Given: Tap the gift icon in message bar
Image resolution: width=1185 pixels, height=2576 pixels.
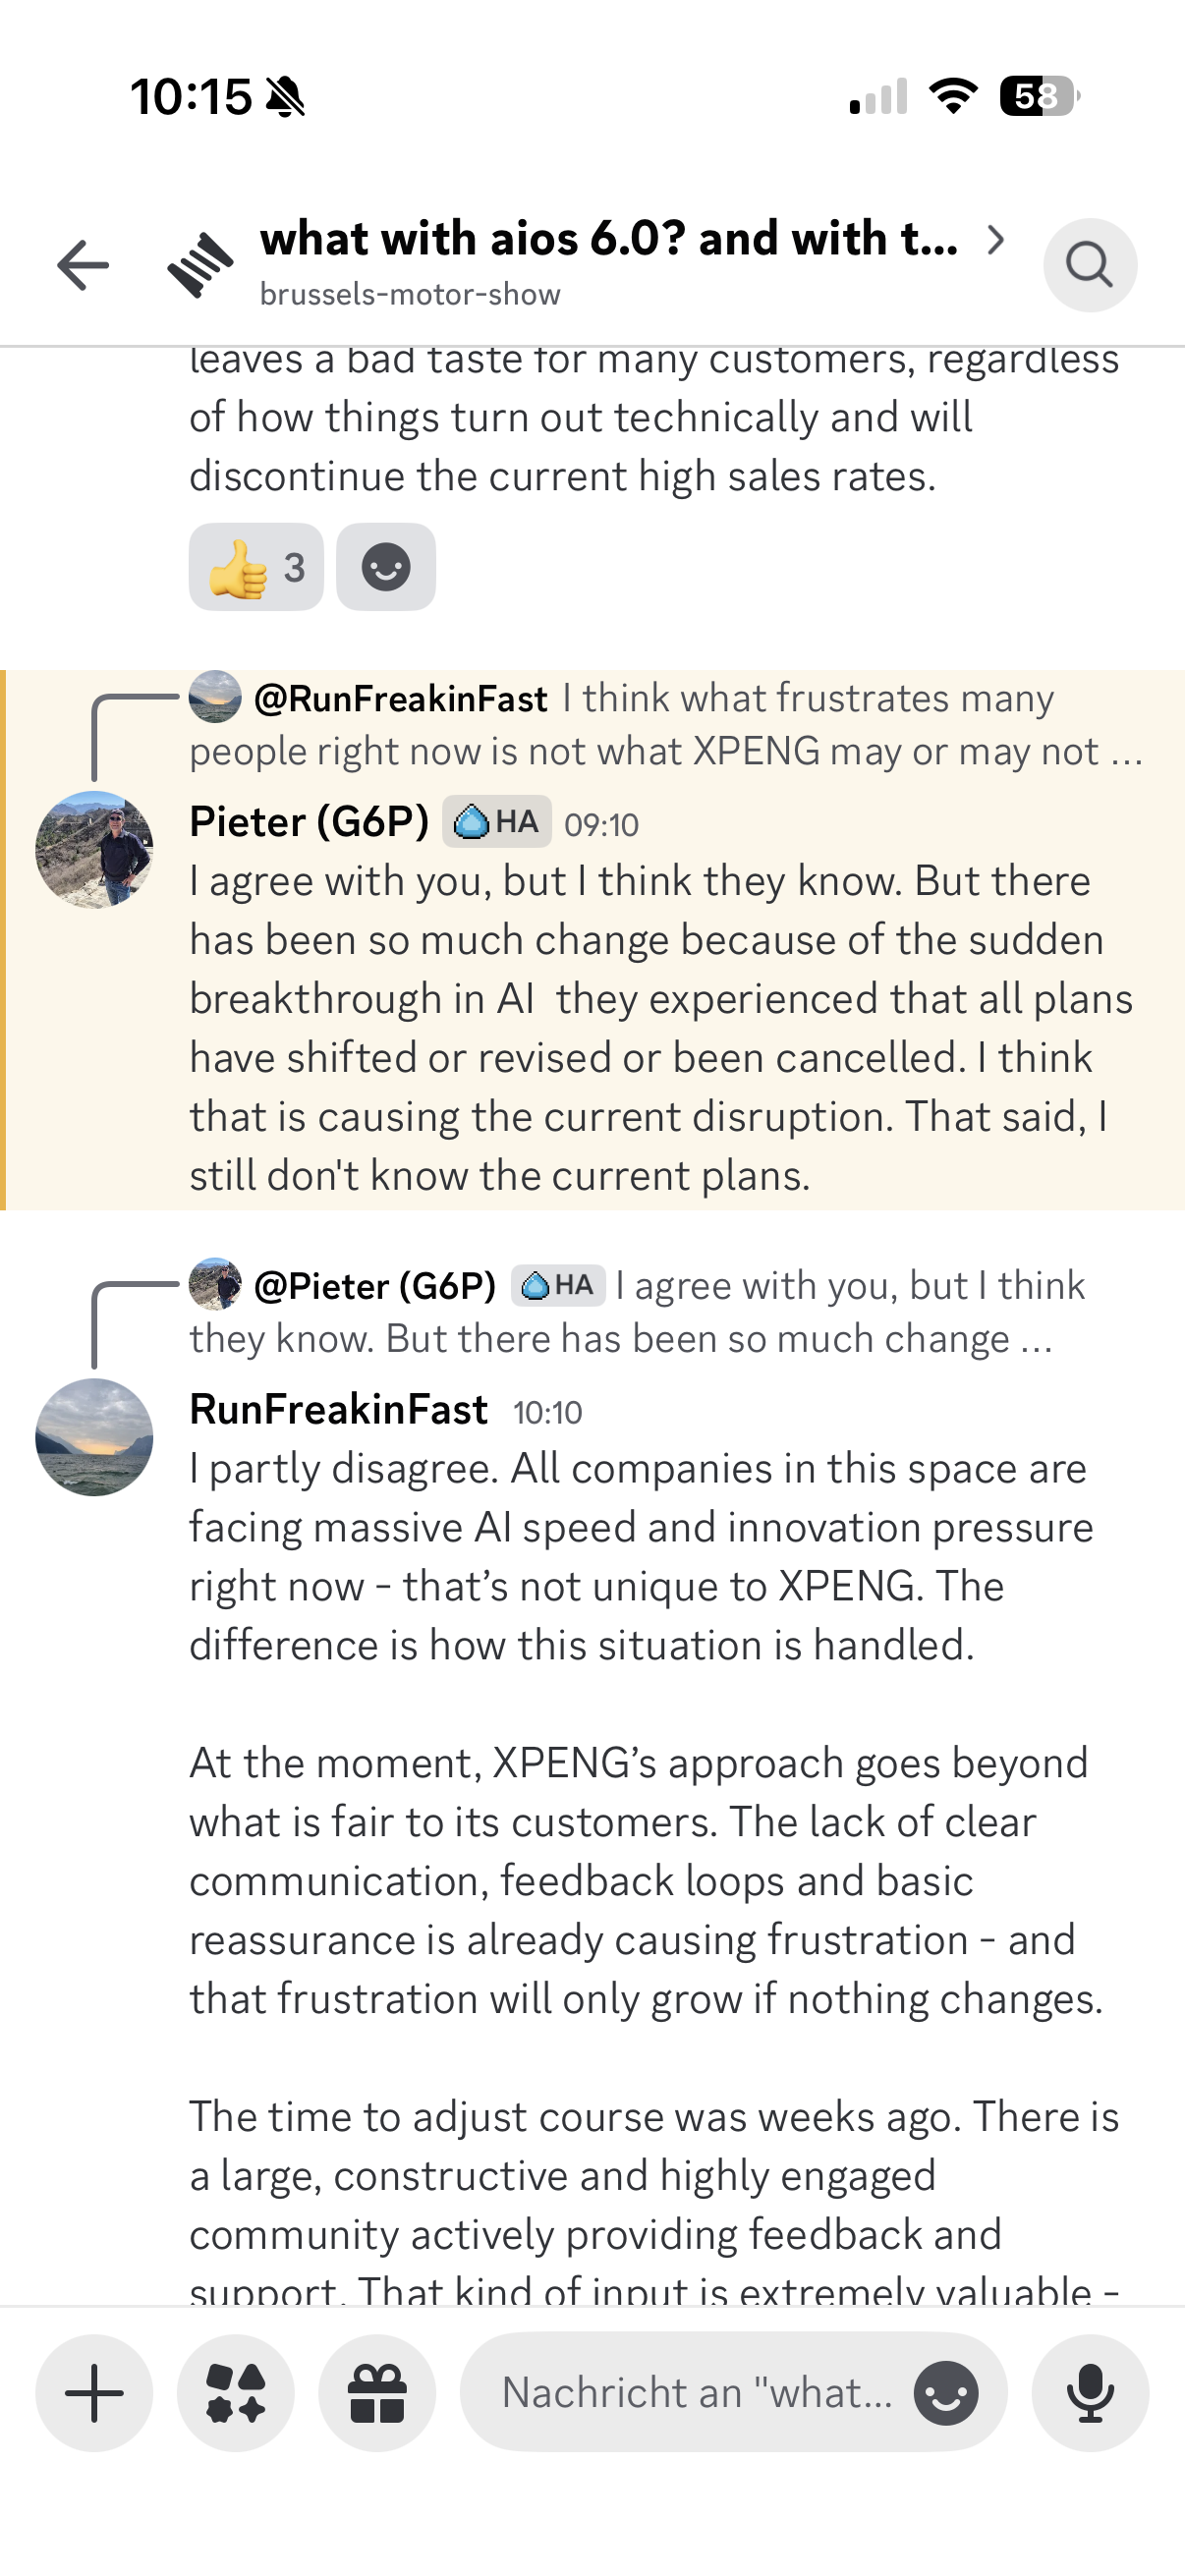Looking at the screenshot, I should tap(377, 2393).
